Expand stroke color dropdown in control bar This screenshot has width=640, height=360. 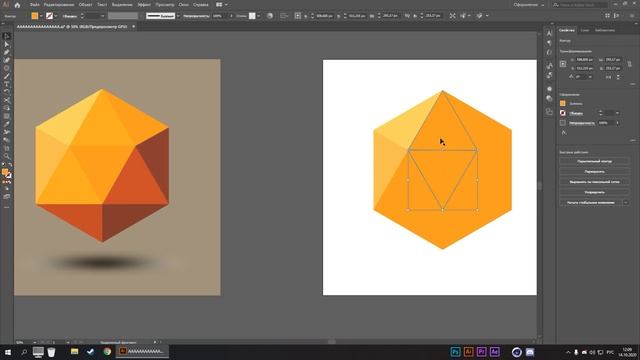[56, 16]
